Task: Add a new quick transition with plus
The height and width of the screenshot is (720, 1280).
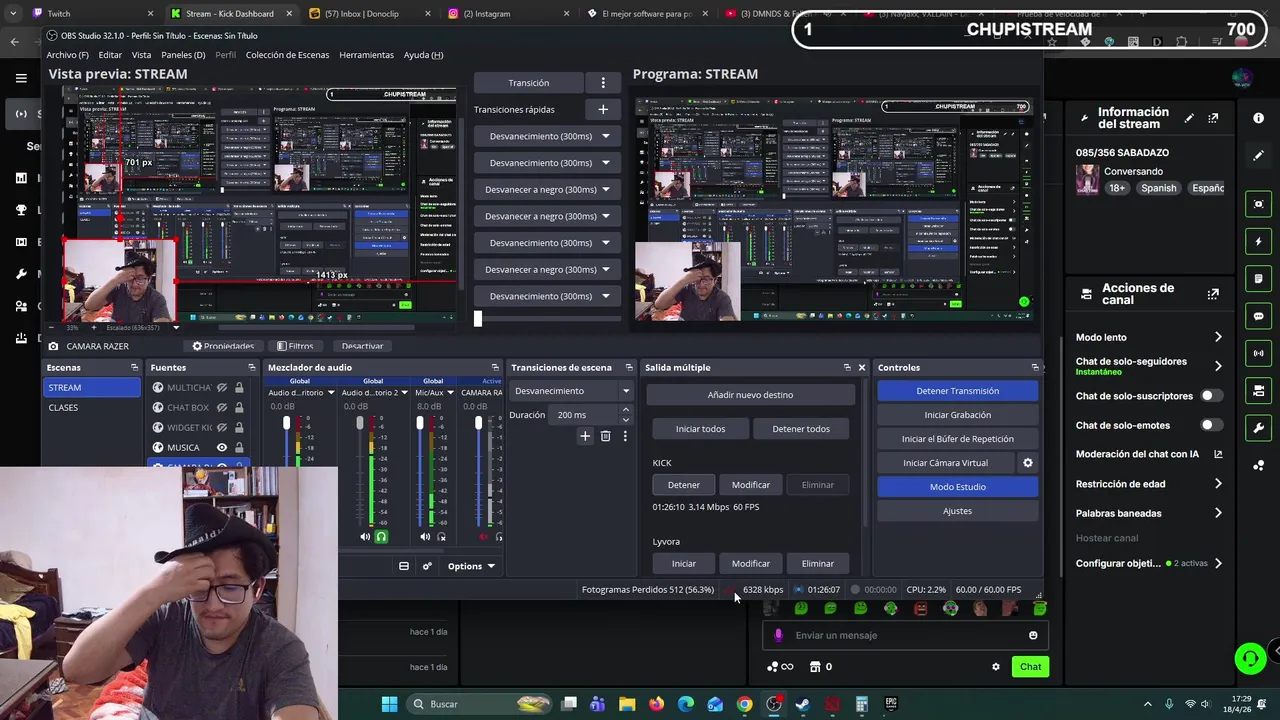Action: [603, 109]
